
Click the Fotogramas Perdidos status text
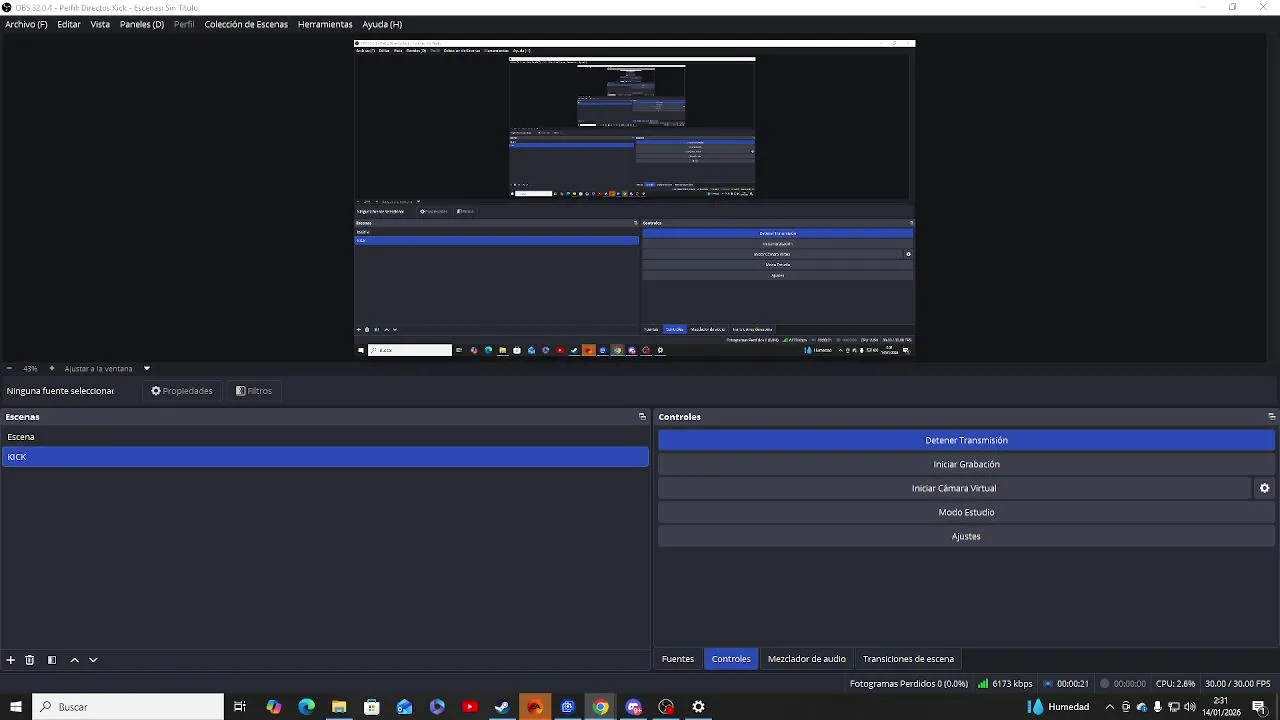[x=909, y=684]
